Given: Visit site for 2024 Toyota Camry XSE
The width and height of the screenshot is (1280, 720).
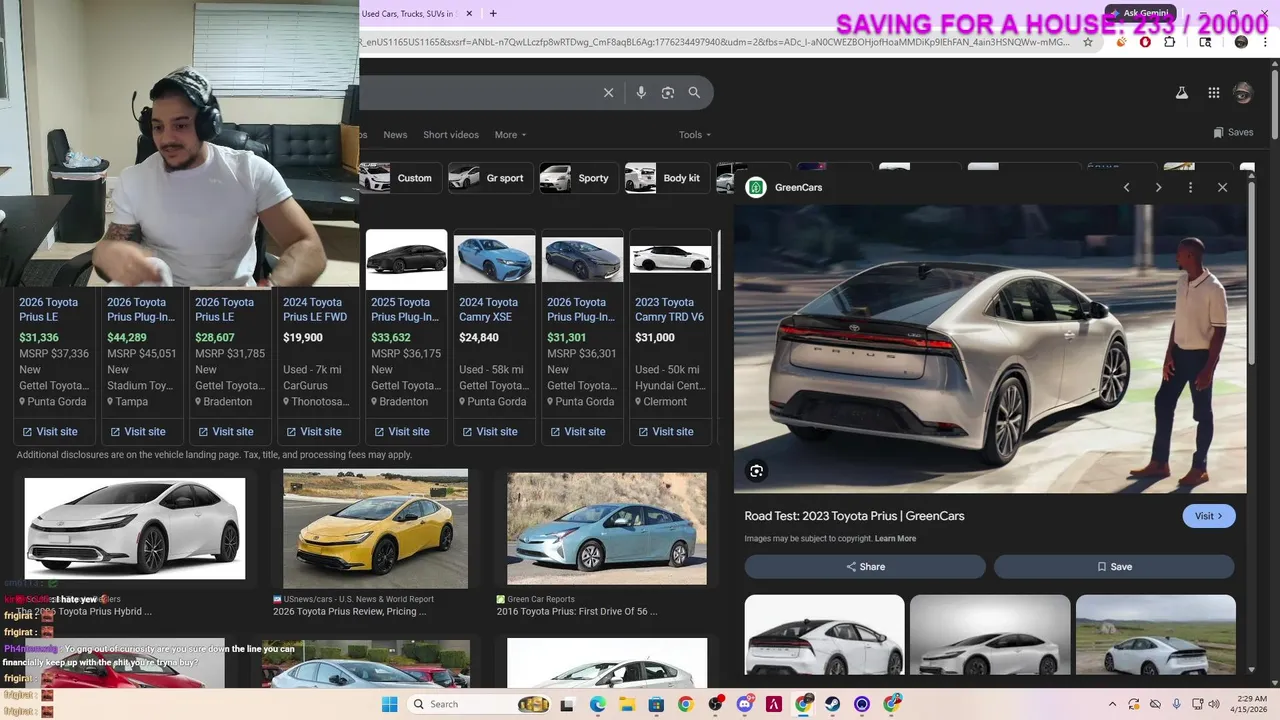Looking at the screenshot, I should (x=490, y=432).
